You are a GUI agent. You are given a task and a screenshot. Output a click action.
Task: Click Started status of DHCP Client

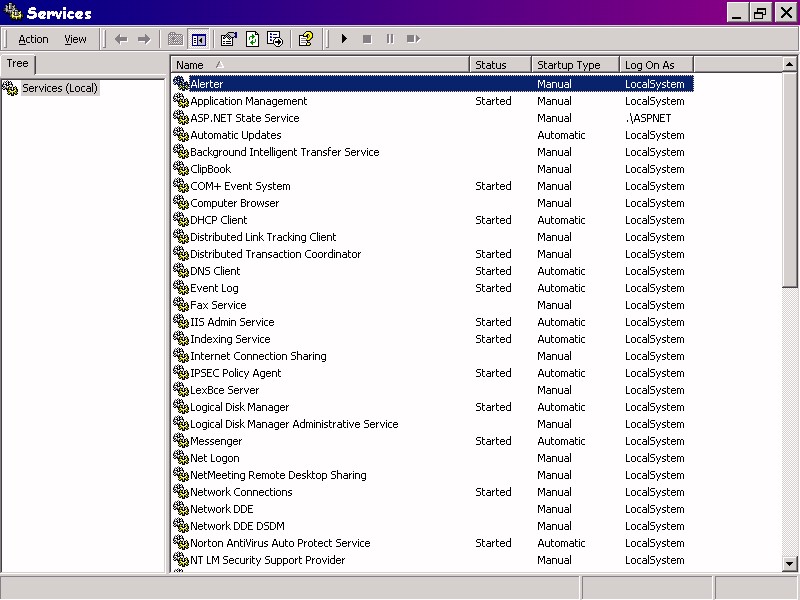pos(493,220)
